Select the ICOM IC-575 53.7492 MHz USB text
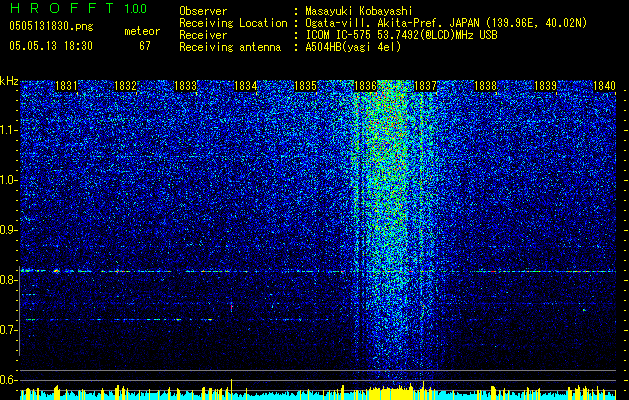This screenshot has width=629, height=400. (x=401, y=35)
